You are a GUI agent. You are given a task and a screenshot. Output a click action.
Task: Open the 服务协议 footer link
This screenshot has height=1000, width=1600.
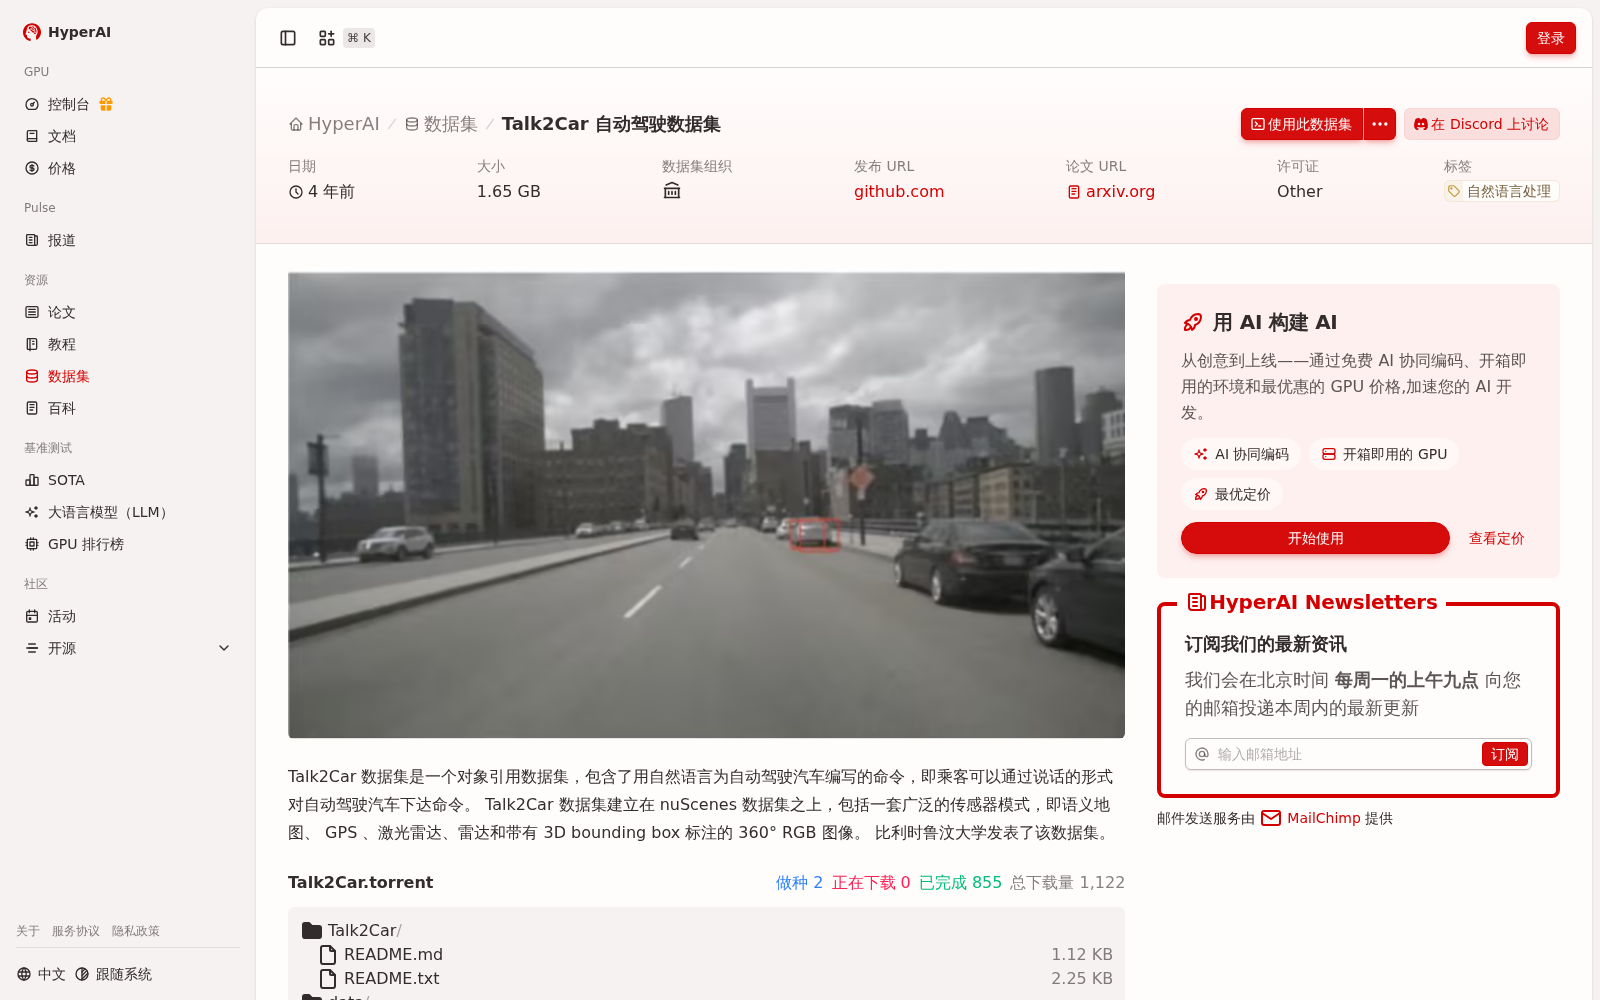click(76, 931)
